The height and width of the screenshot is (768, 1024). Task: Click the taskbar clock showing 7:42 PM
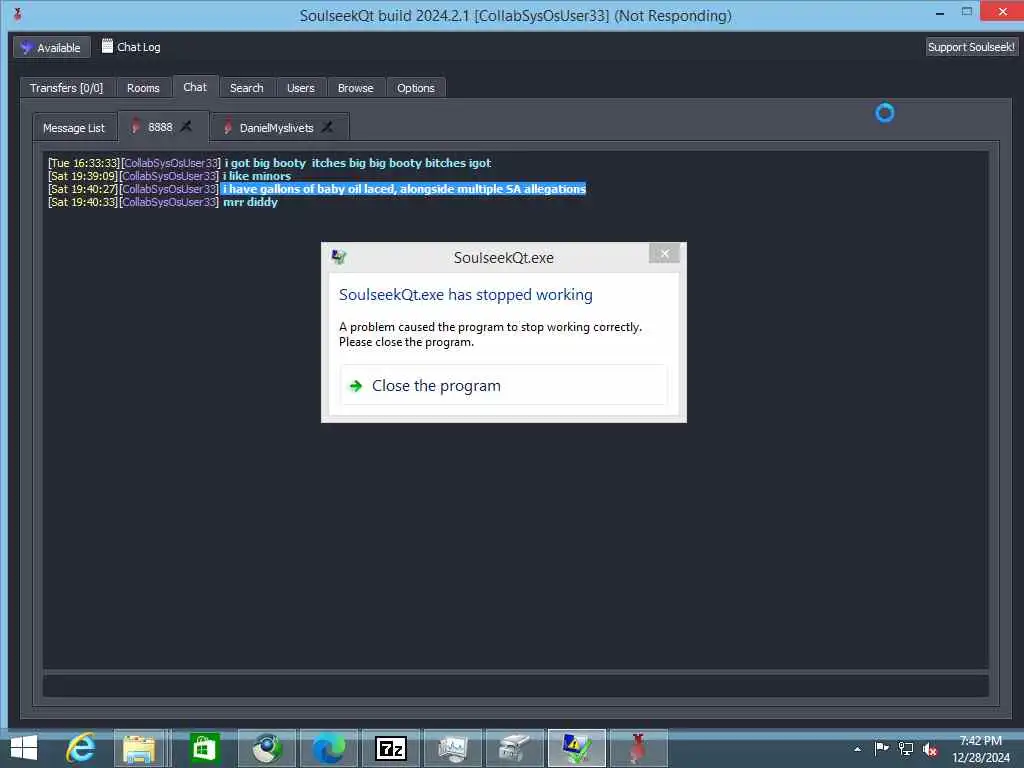click(x=980, y=749)
